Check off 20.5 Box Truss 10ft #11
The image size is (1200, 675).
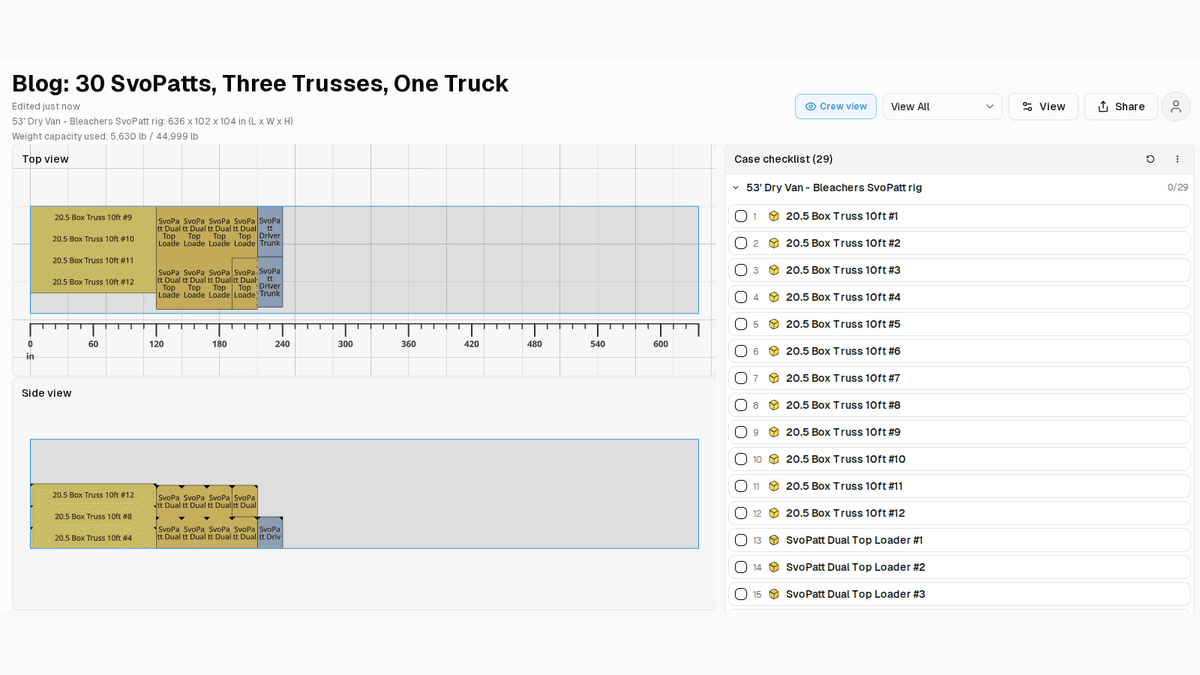point(741,486)
